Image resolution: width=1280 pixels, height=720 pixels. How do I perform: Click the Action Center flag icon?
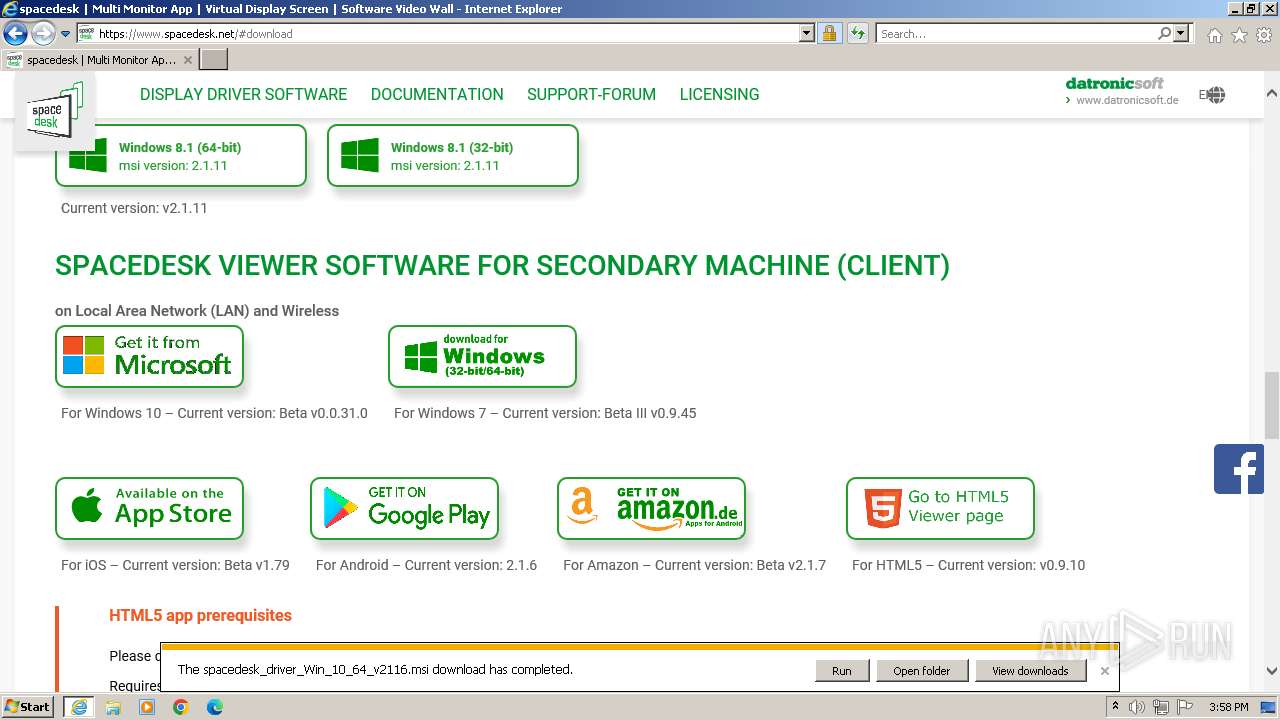click(1186, 707)
